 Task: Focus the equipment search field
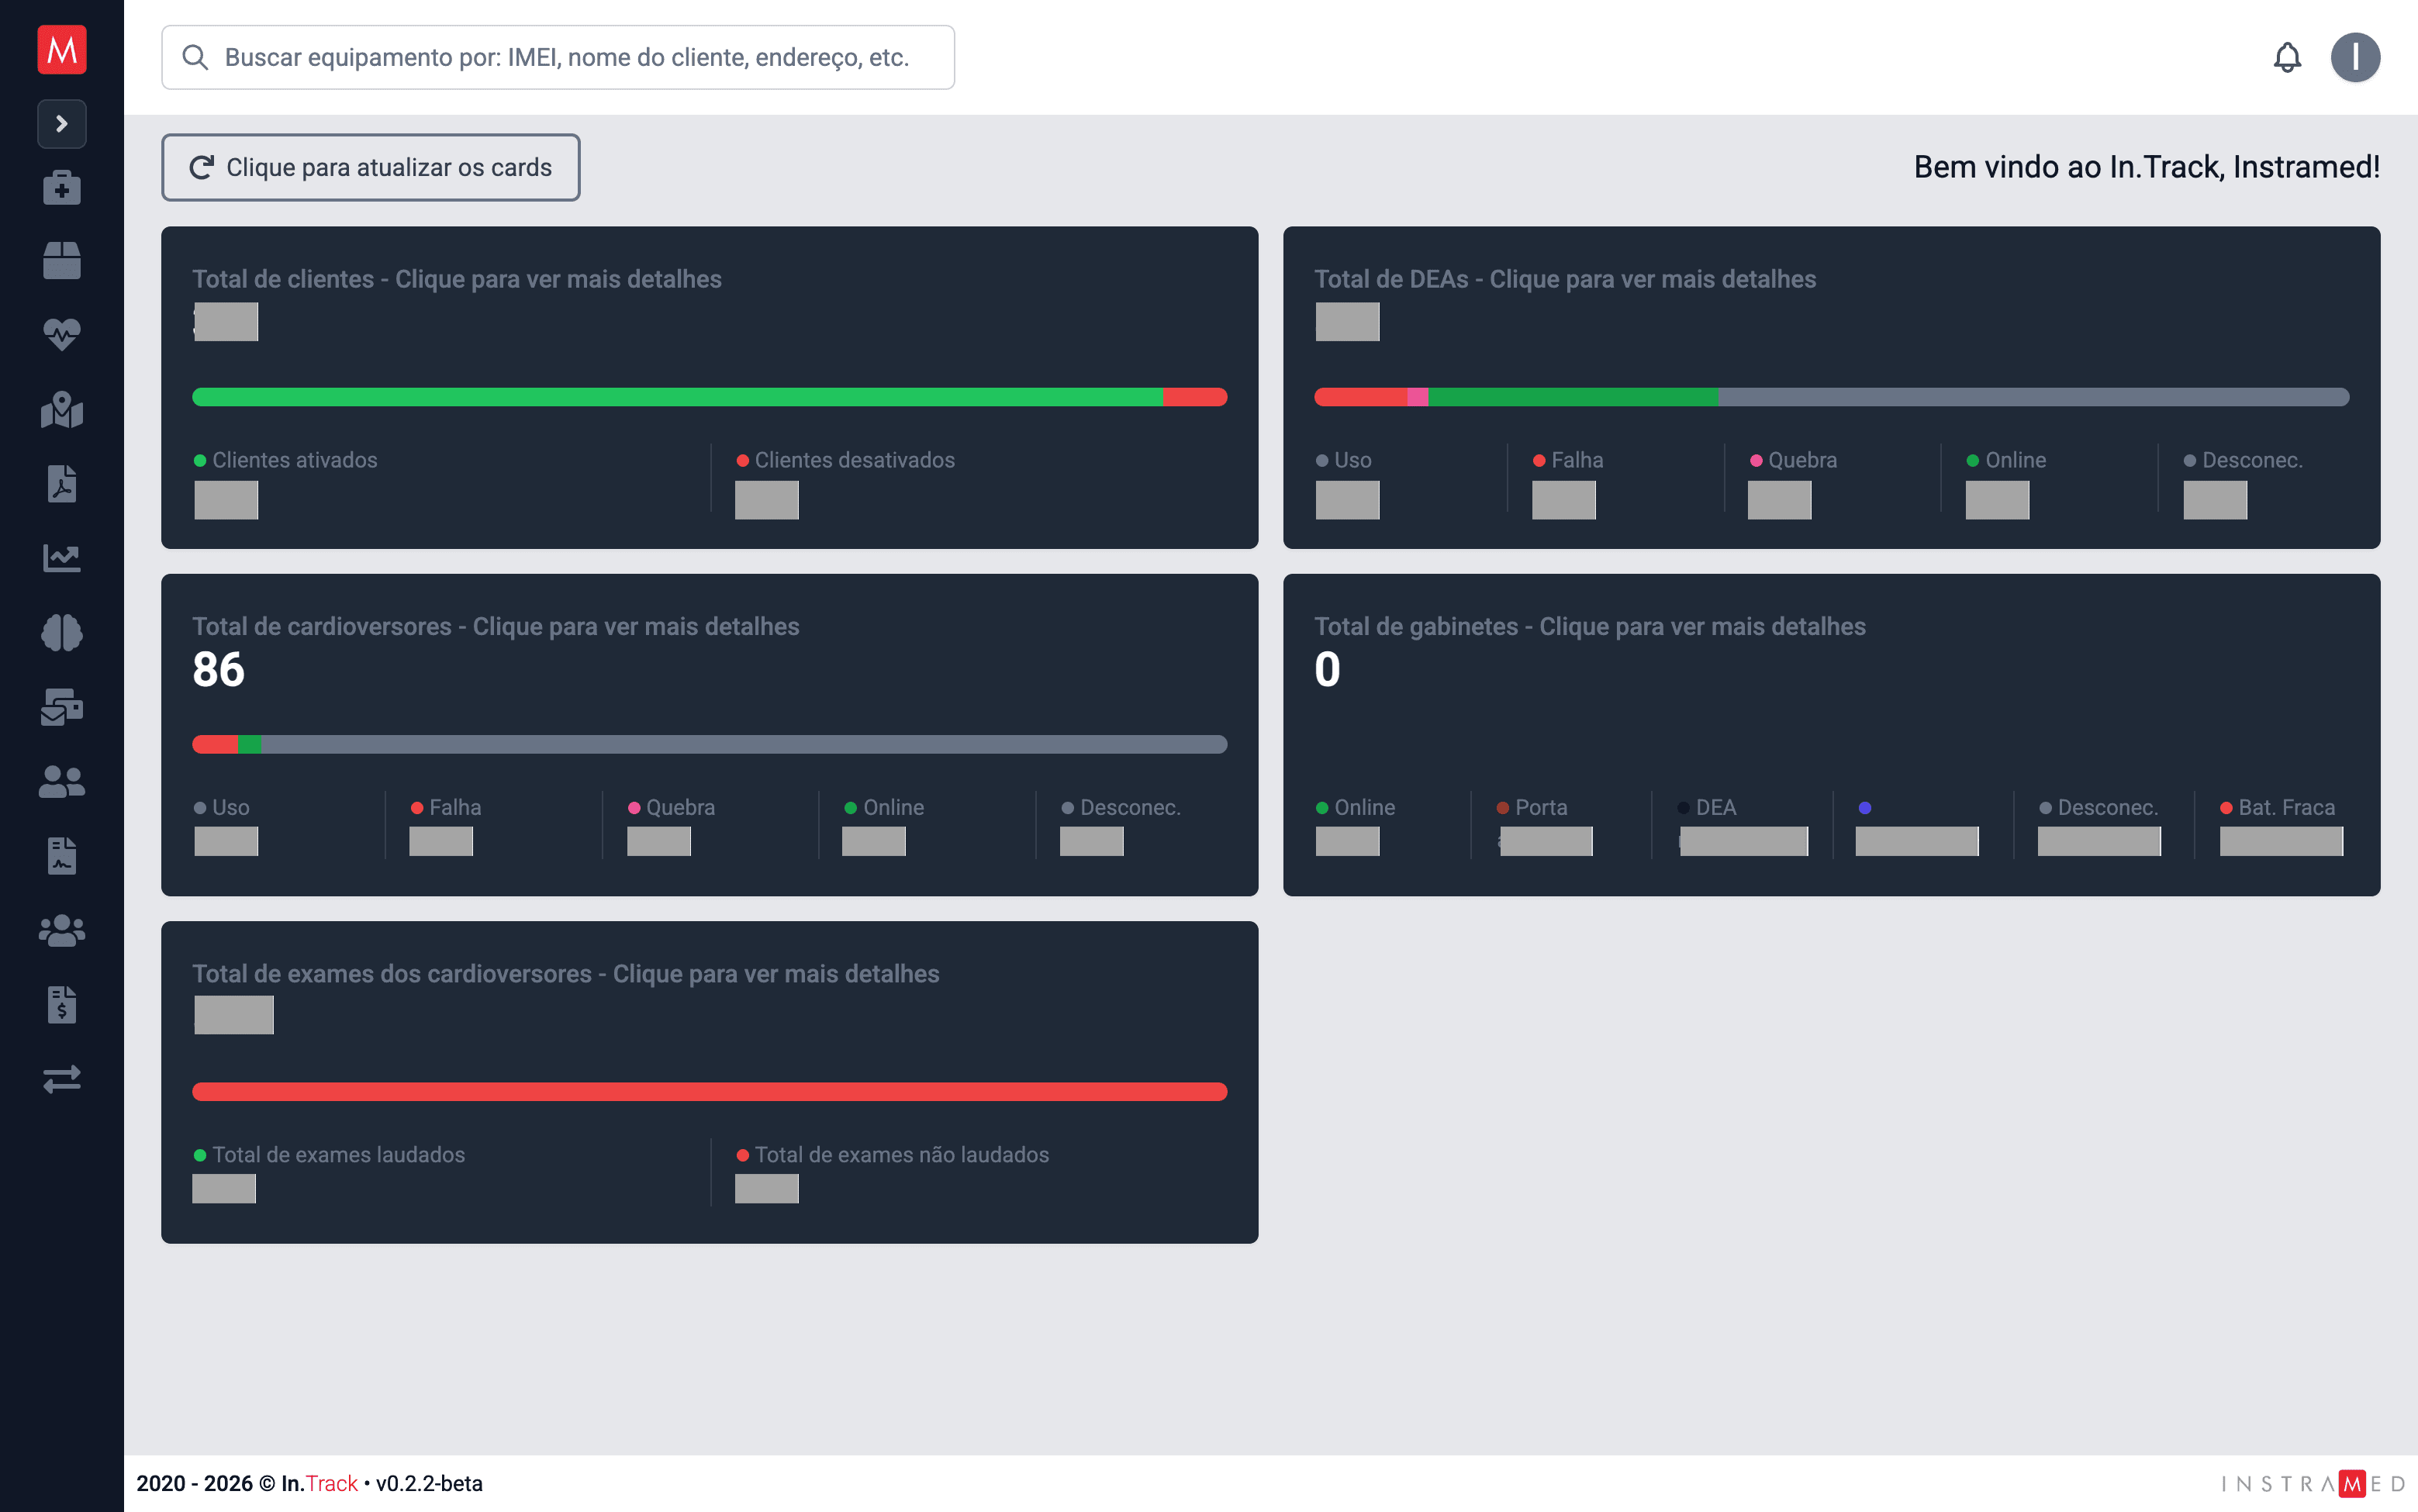[558, 57]
